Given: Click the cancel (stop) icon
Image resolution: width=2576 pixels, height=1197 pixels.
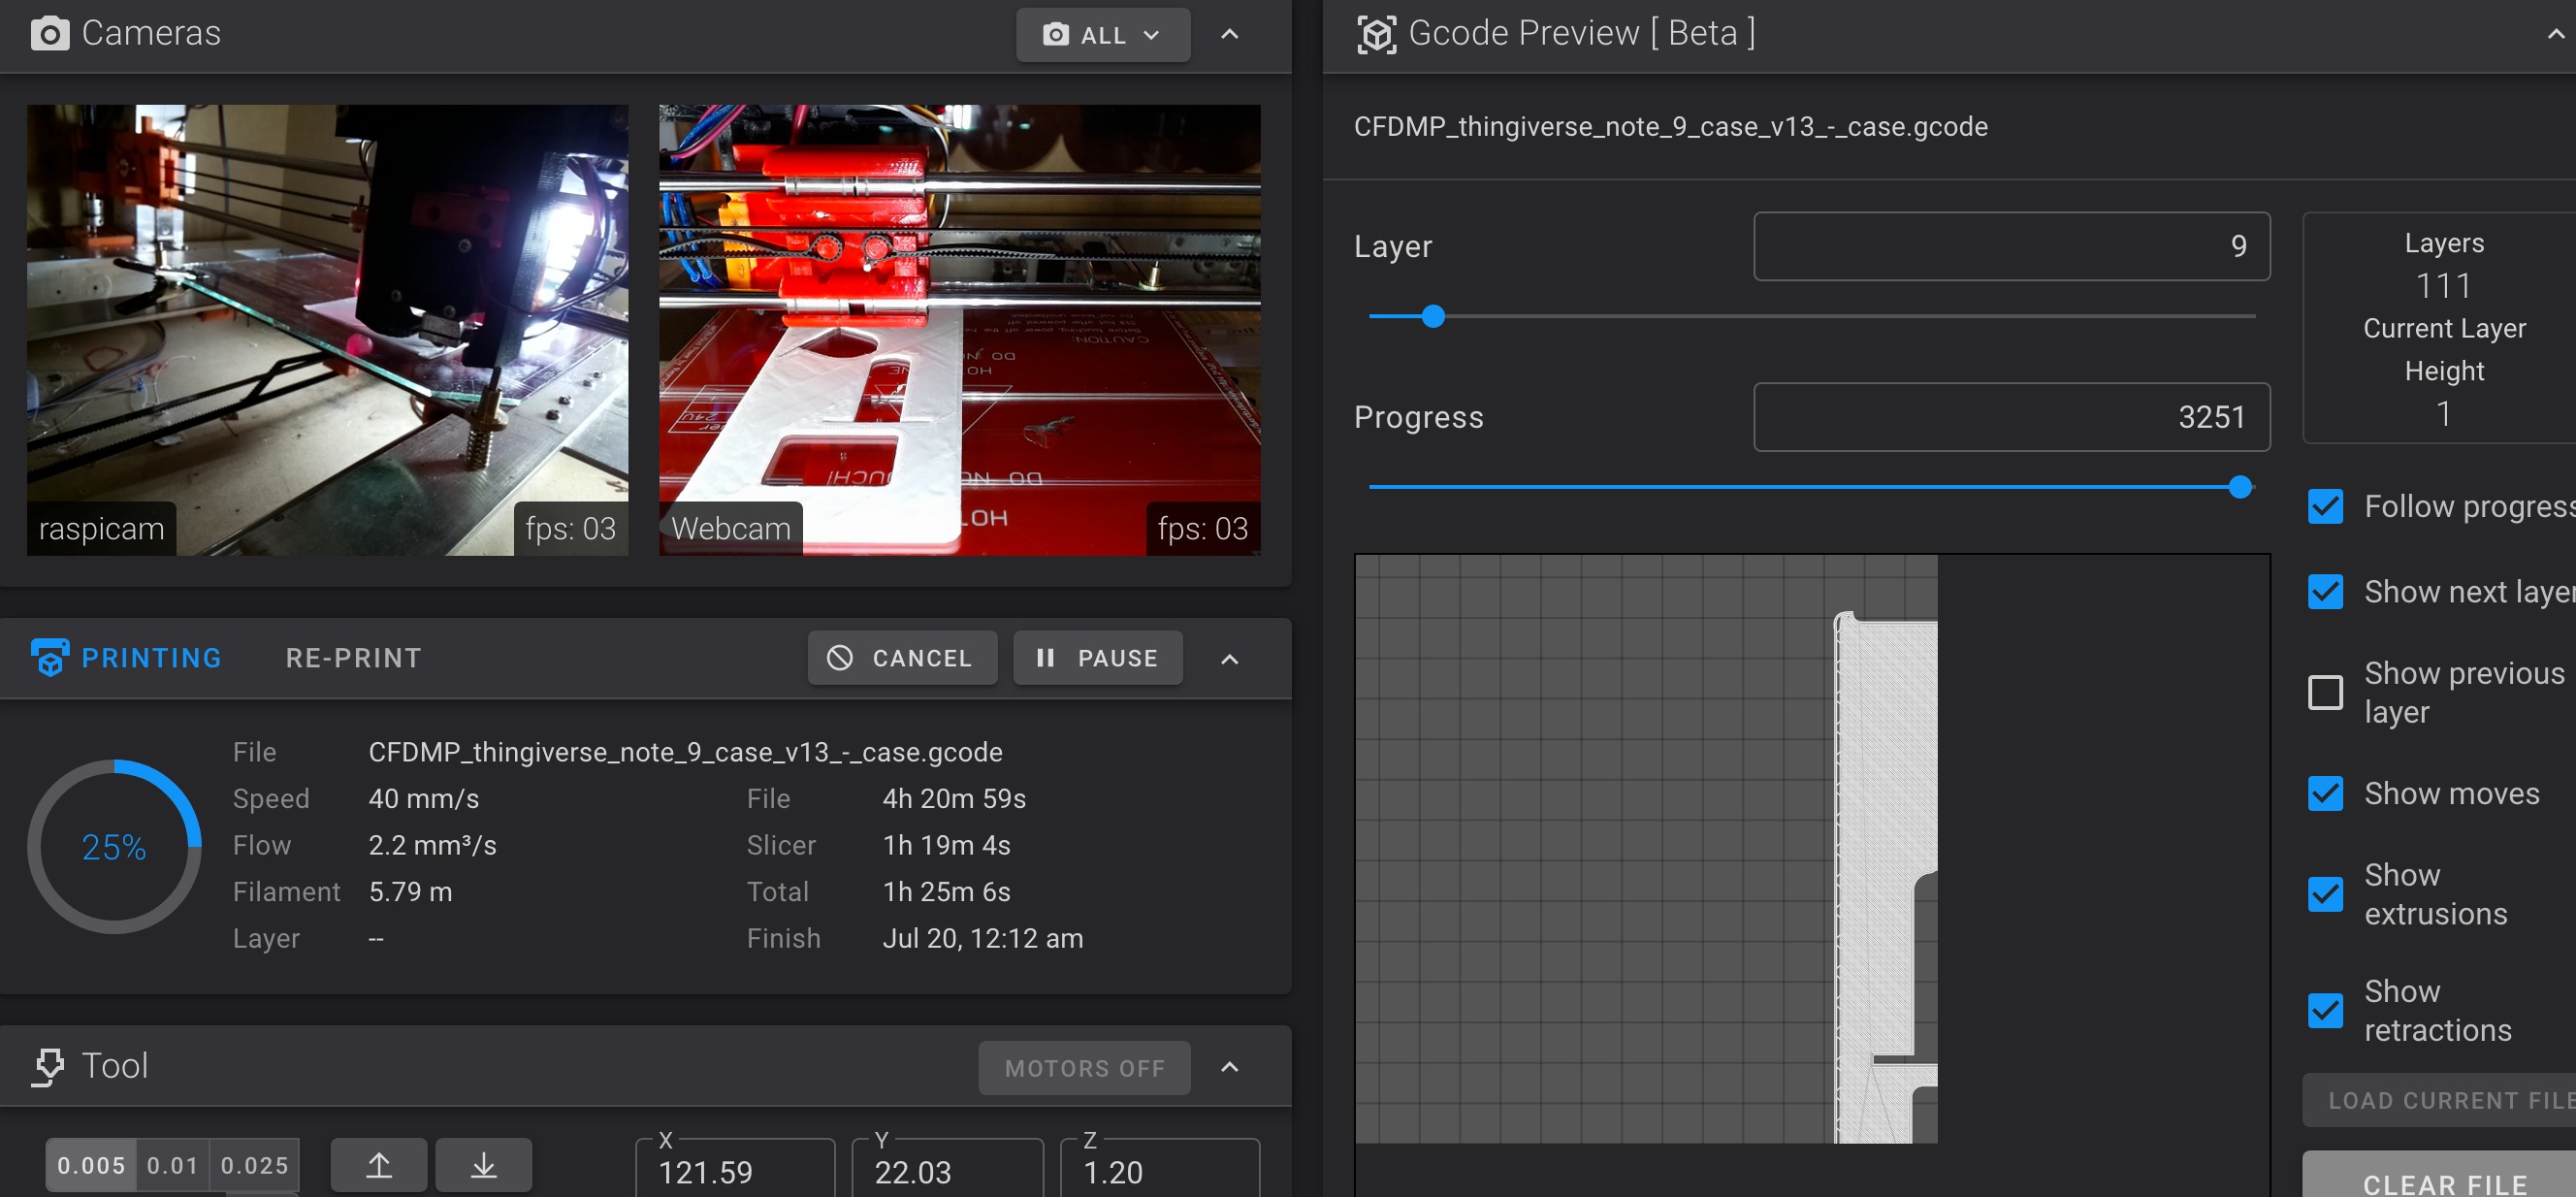Looking at the screenshot, I should tap(839, 657).
